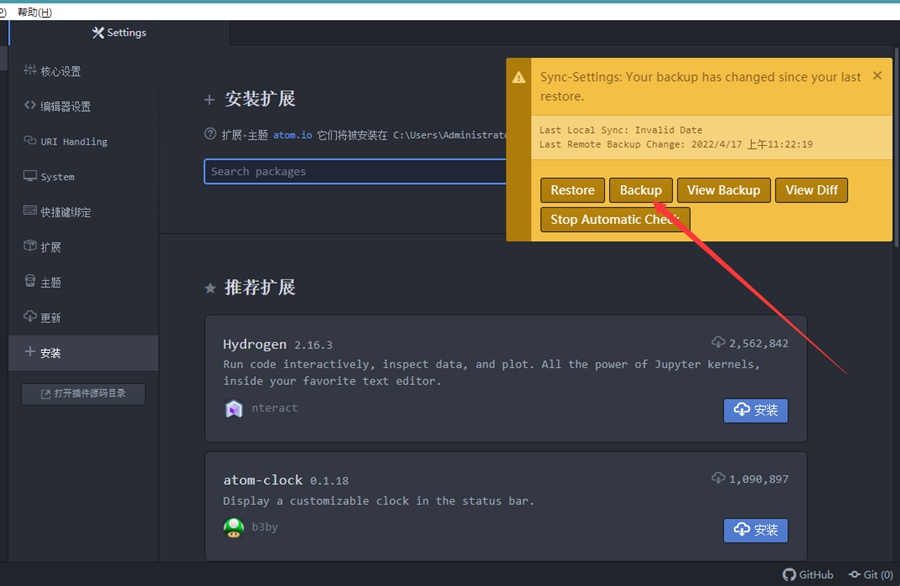Image resolution: width=900 pixels, height=586 pixels.
Task: Click the Search packages input field
Action: 355,172
